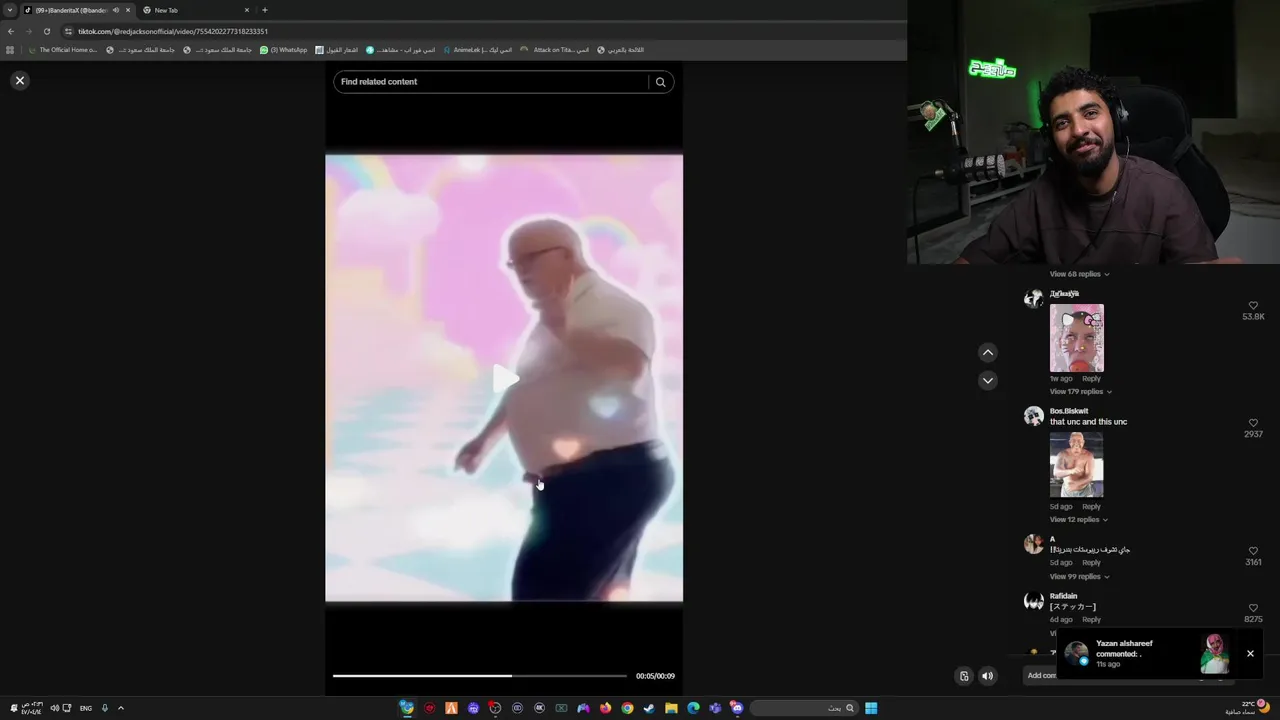This screenshot has width=1280, height=720.
Task: Expand View 12 replies
Action: click(1079, 519)
